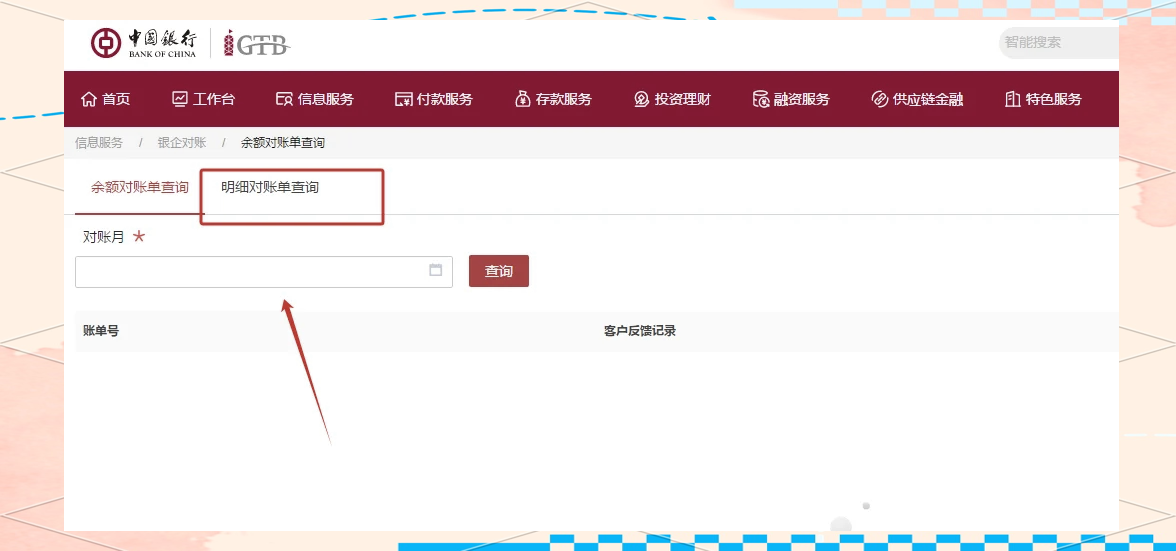Click the 供应链金融 chain icon
Viewport: 1176px width, 551px height.
(x=880, y=99)
